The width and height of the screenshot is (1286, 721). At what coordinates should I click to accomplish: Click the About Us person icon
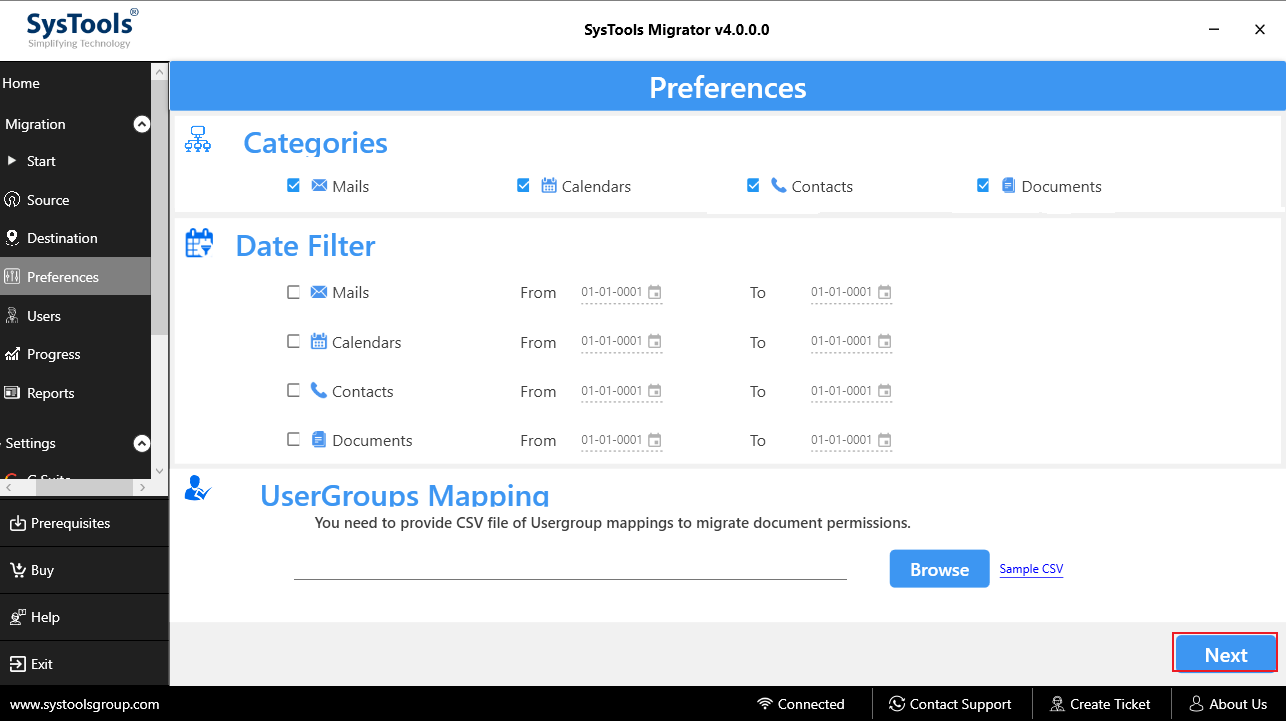coord(1196,704)
